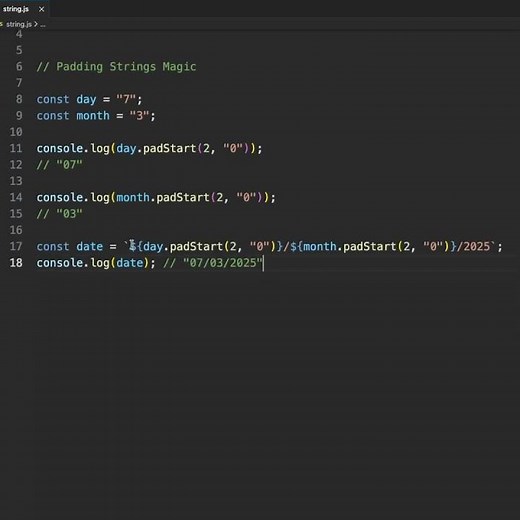
Task: Click 'month' inside the template string on line 17
Action: click(x=320, y=247)
